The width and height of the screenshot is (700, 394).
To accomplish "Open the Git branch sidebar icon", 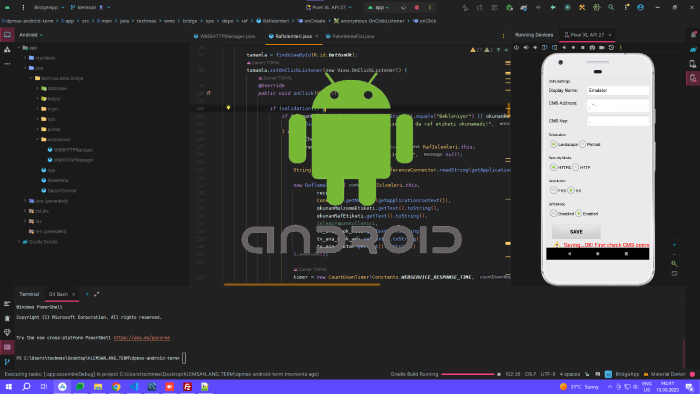I will 7,362.
